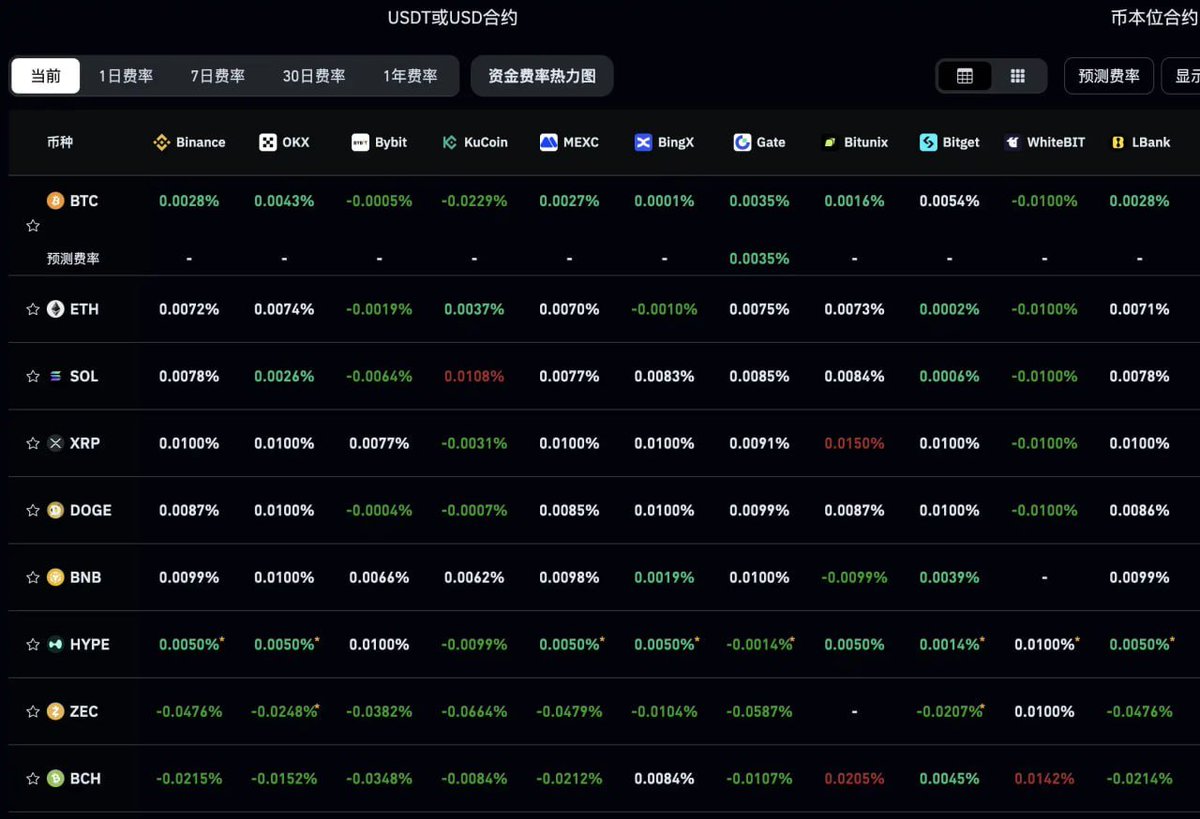This screenshot has height=819, width=1200.
Task: Click the OKX exchange logo icon
Action: pyautogui.click(x=267, y=143)
